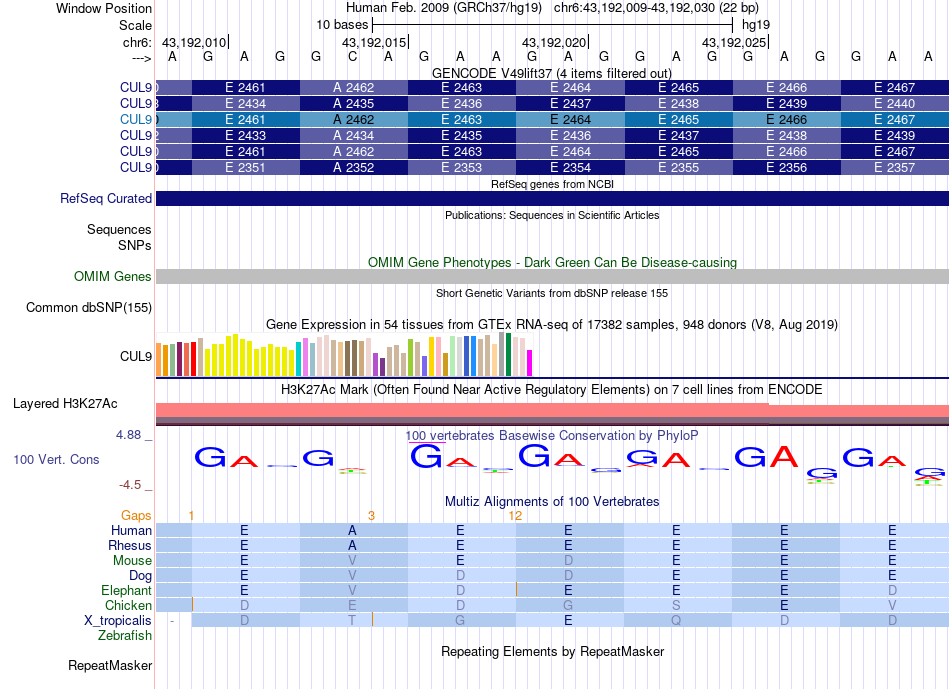Select the Layered H3K27Ac label

pyautogui.click(x=65, y=404)
